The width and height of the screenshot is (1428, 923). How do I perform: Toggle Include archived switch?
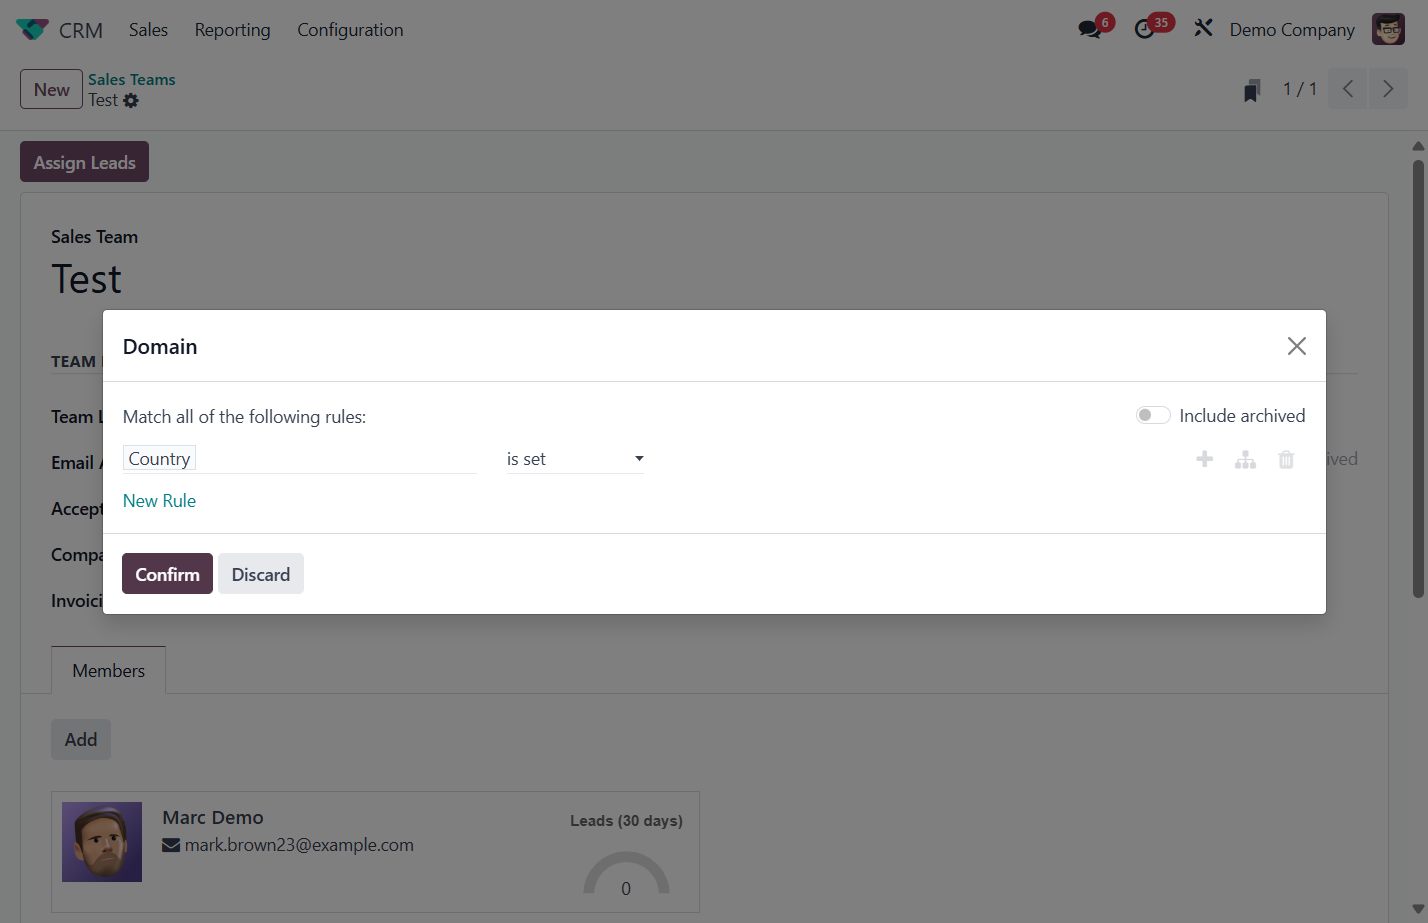click(1153, 415)
